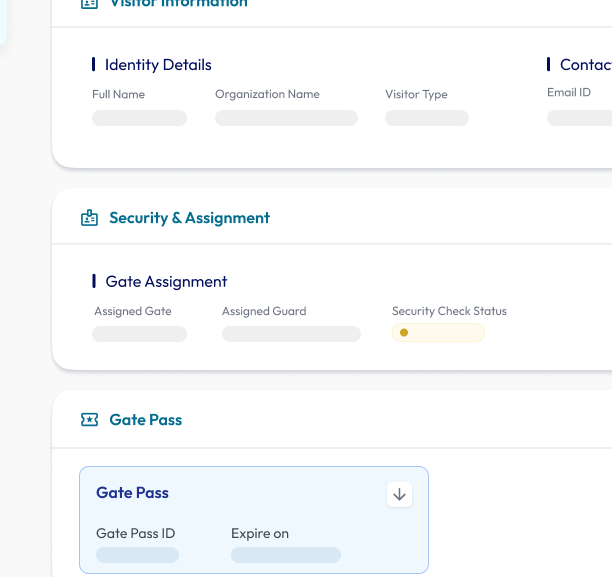Click the Gate Pass download arrow button
Image resolution: width=612 pixels, height=577 pixels.
click(399, 494)
